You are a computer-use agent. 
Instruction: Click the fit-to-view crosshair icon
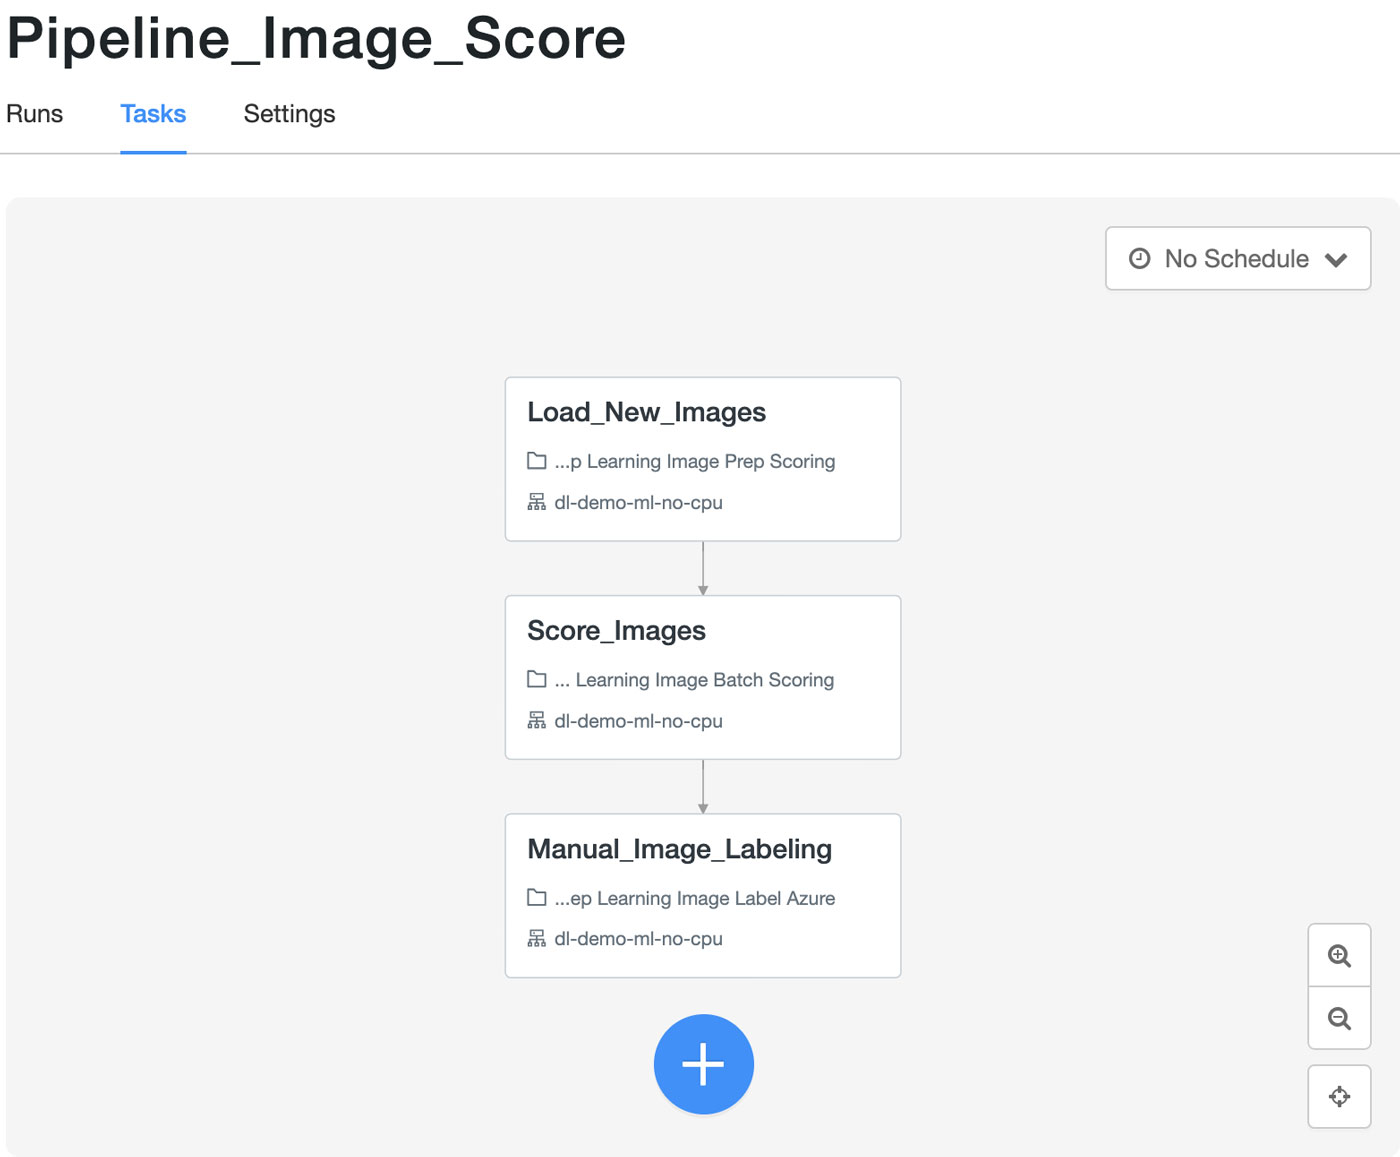tap(1339, 1097)
